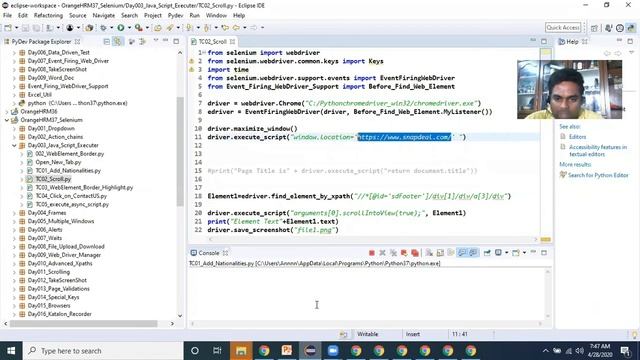
Task: Click the Collapse All icon in Package Explorer
Action: 107,42
